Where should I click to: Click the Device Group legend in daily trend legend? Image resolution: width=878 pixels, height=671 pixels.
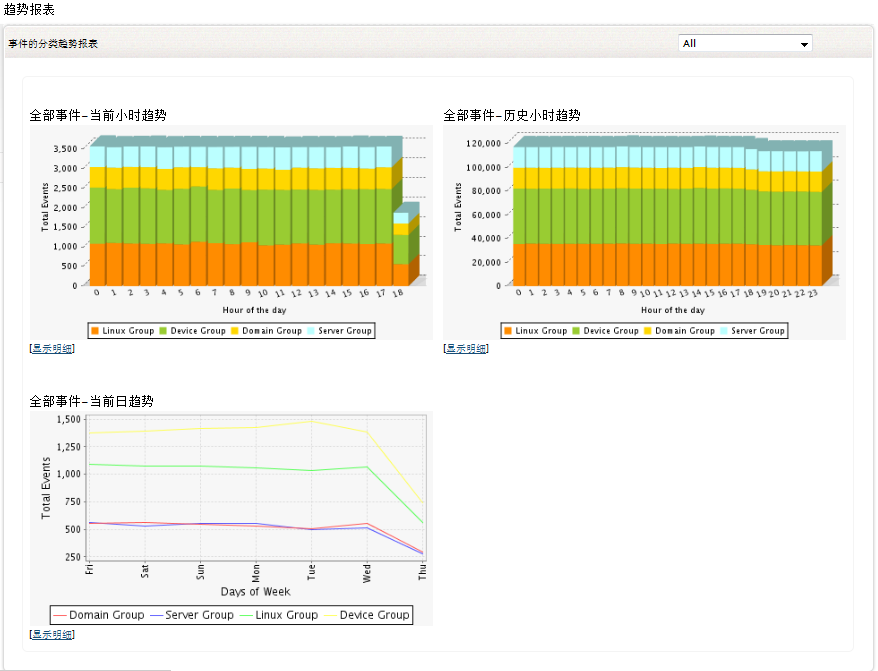[373, 614]
